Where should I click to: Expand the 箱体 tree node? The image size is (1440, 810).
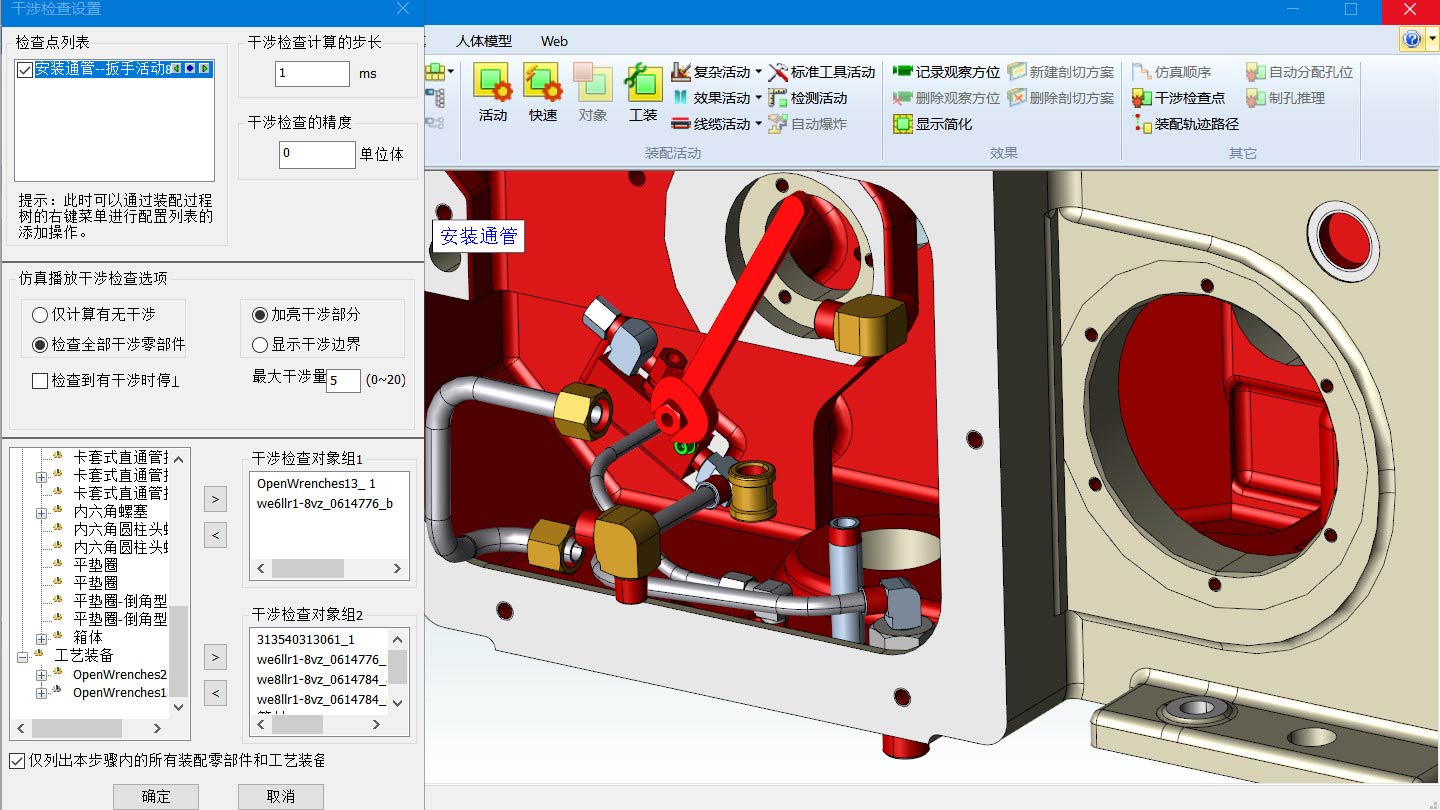coord(42,638)
